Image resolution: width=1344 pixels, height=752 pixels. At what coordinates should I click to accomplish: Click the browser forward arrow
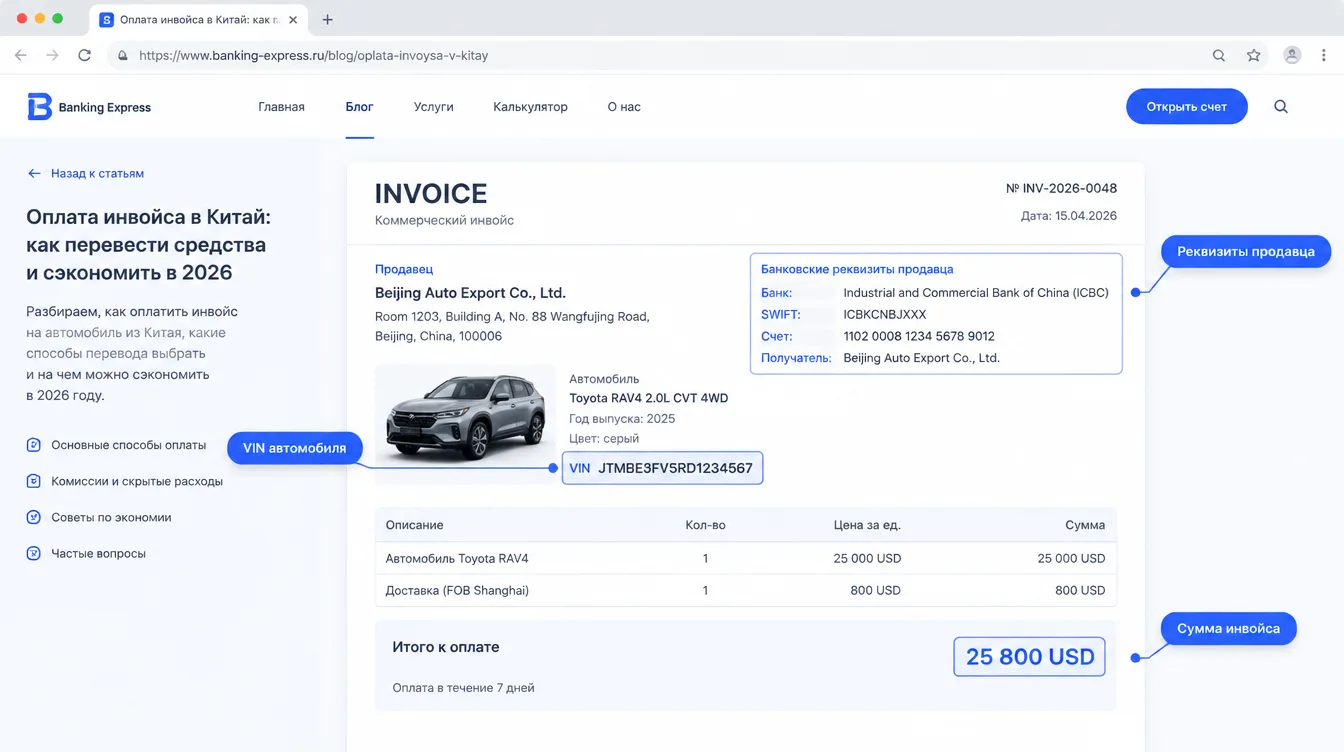tap(52, 56)
